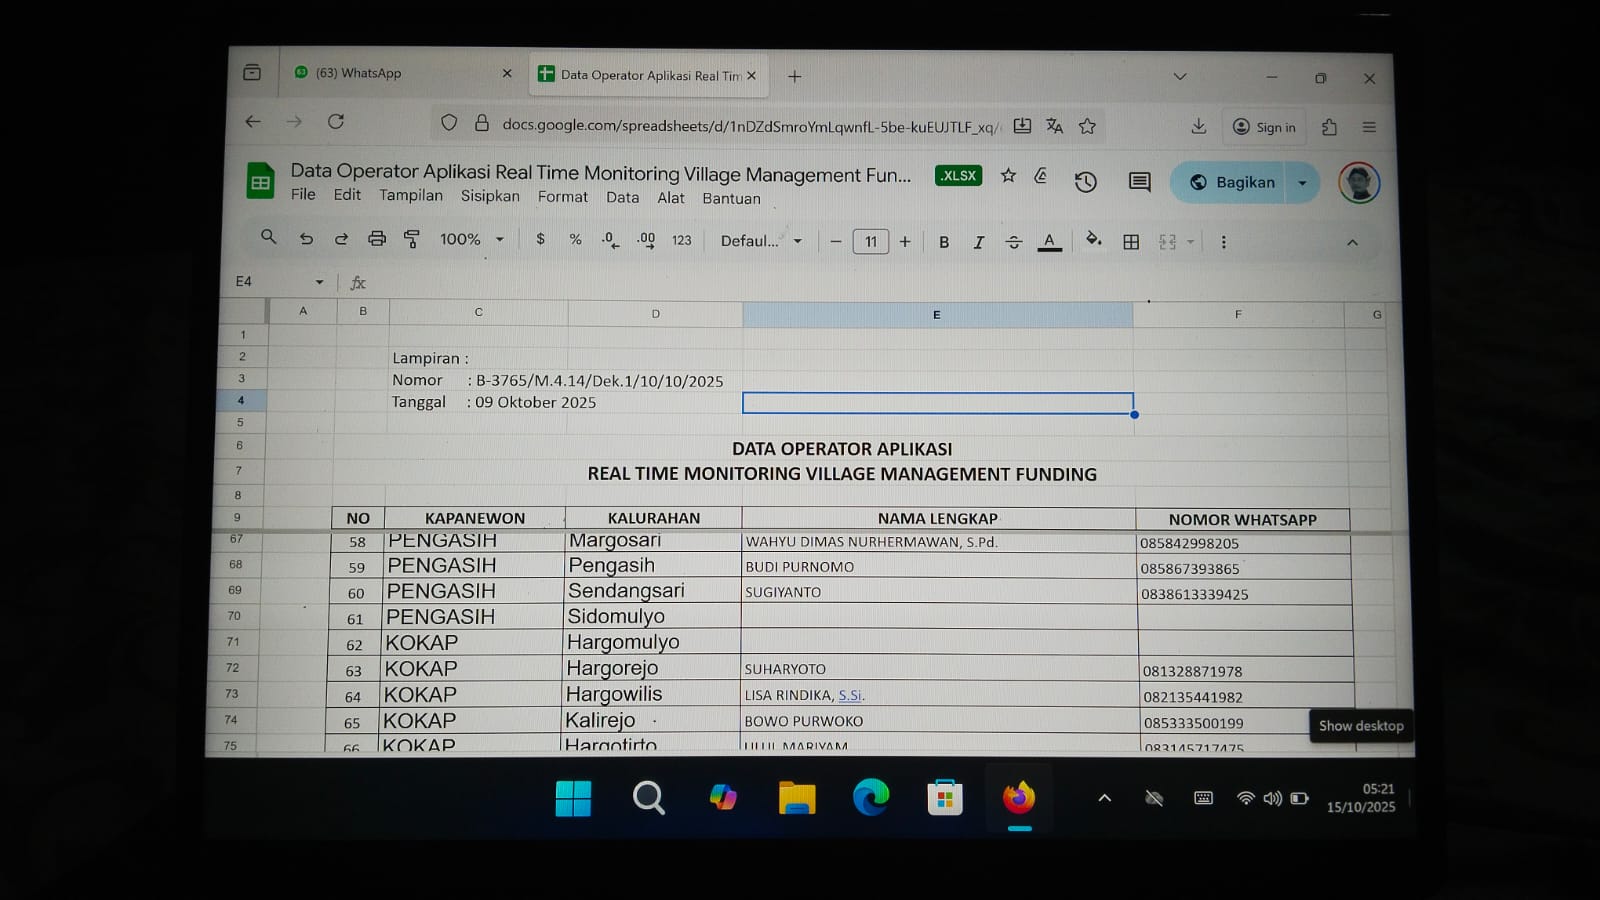
Task: Select the Paint format tool
Action: click(x=411, y=239)
